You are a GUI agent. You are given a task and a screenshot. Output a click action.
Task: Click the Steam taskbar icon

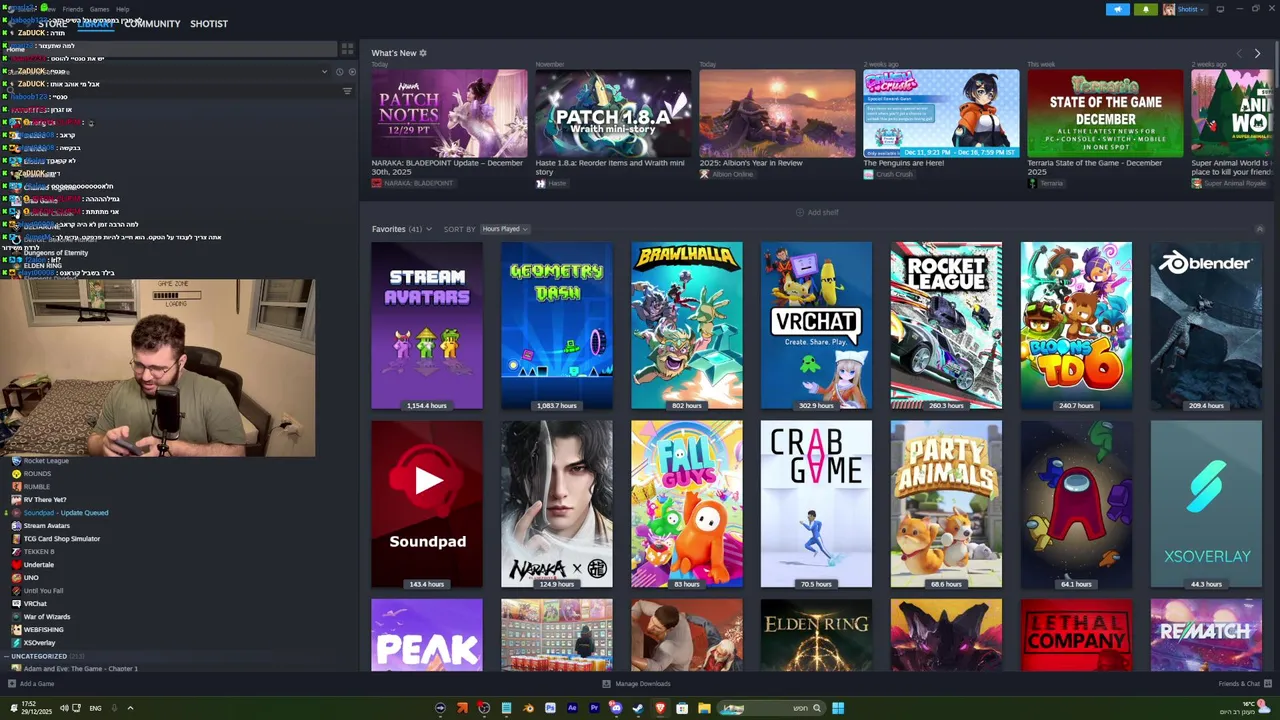pyautogui.click(x=638, y=708)
